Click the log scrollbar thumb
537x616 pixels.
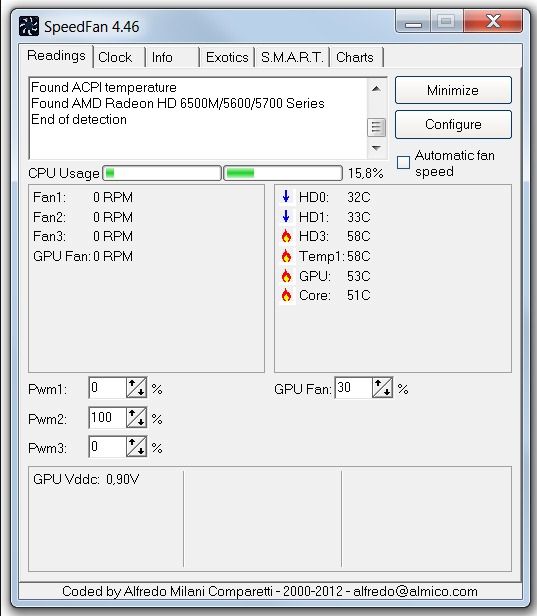click(x=376, y=127)
